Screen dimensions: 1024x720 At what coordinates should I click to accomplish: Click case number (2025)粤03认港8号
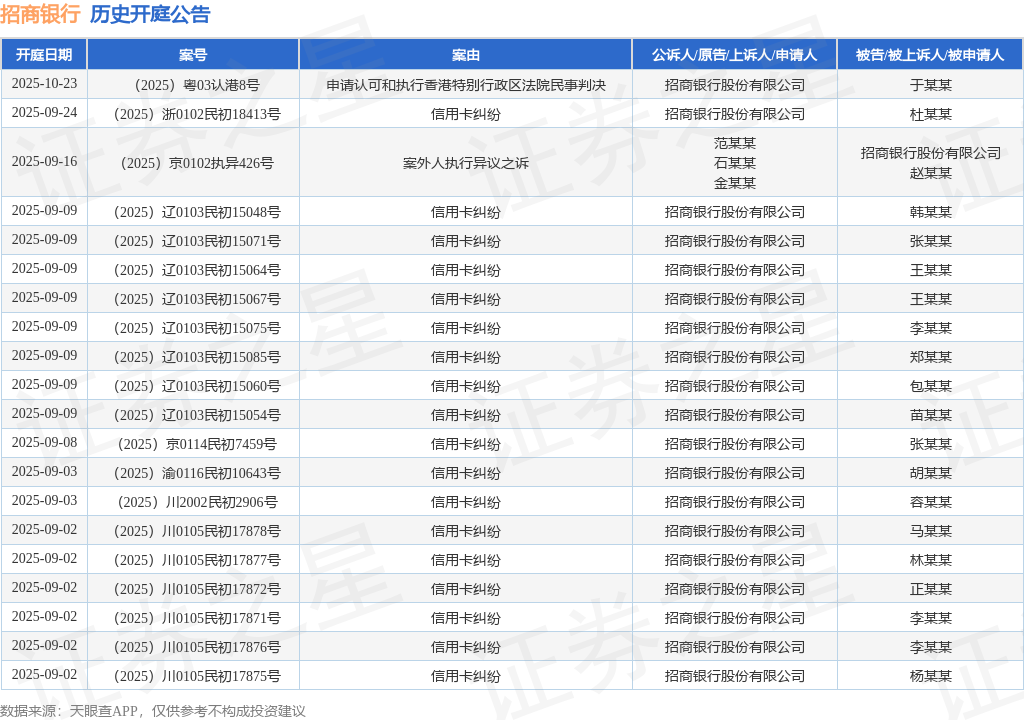[193, 85]
